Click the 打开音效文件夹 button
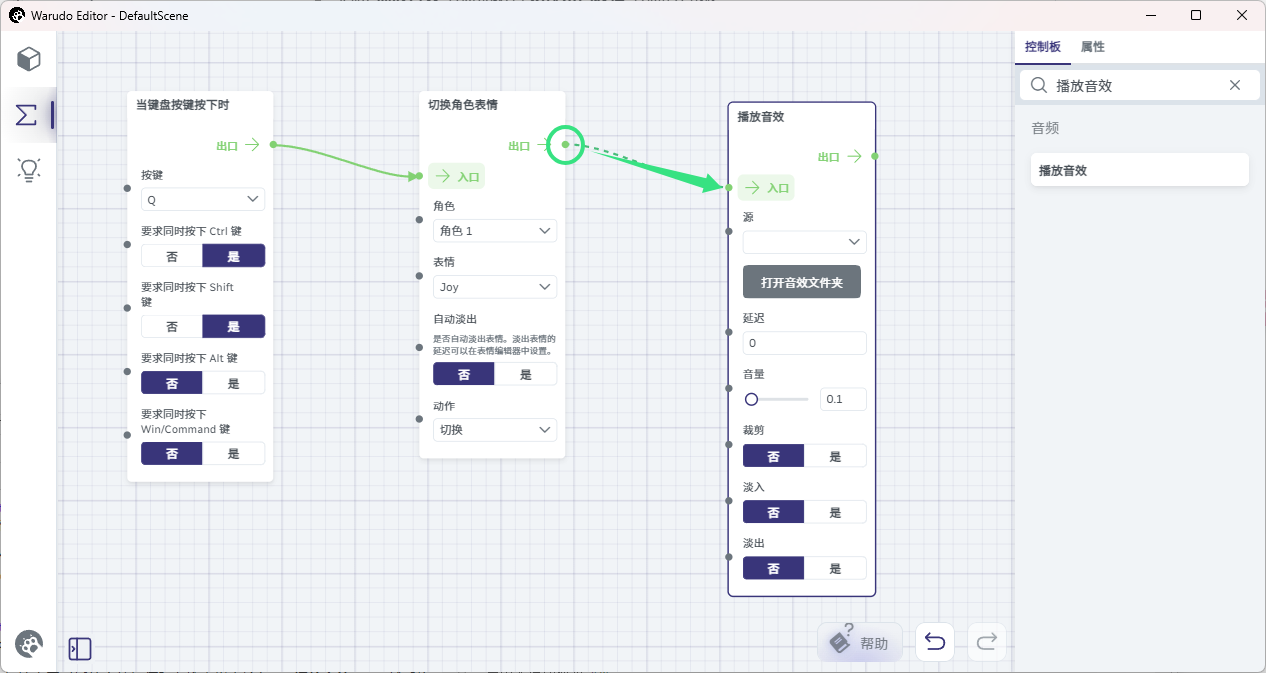The width and height of the screenshot is (1266, 673). click(802, 282)
